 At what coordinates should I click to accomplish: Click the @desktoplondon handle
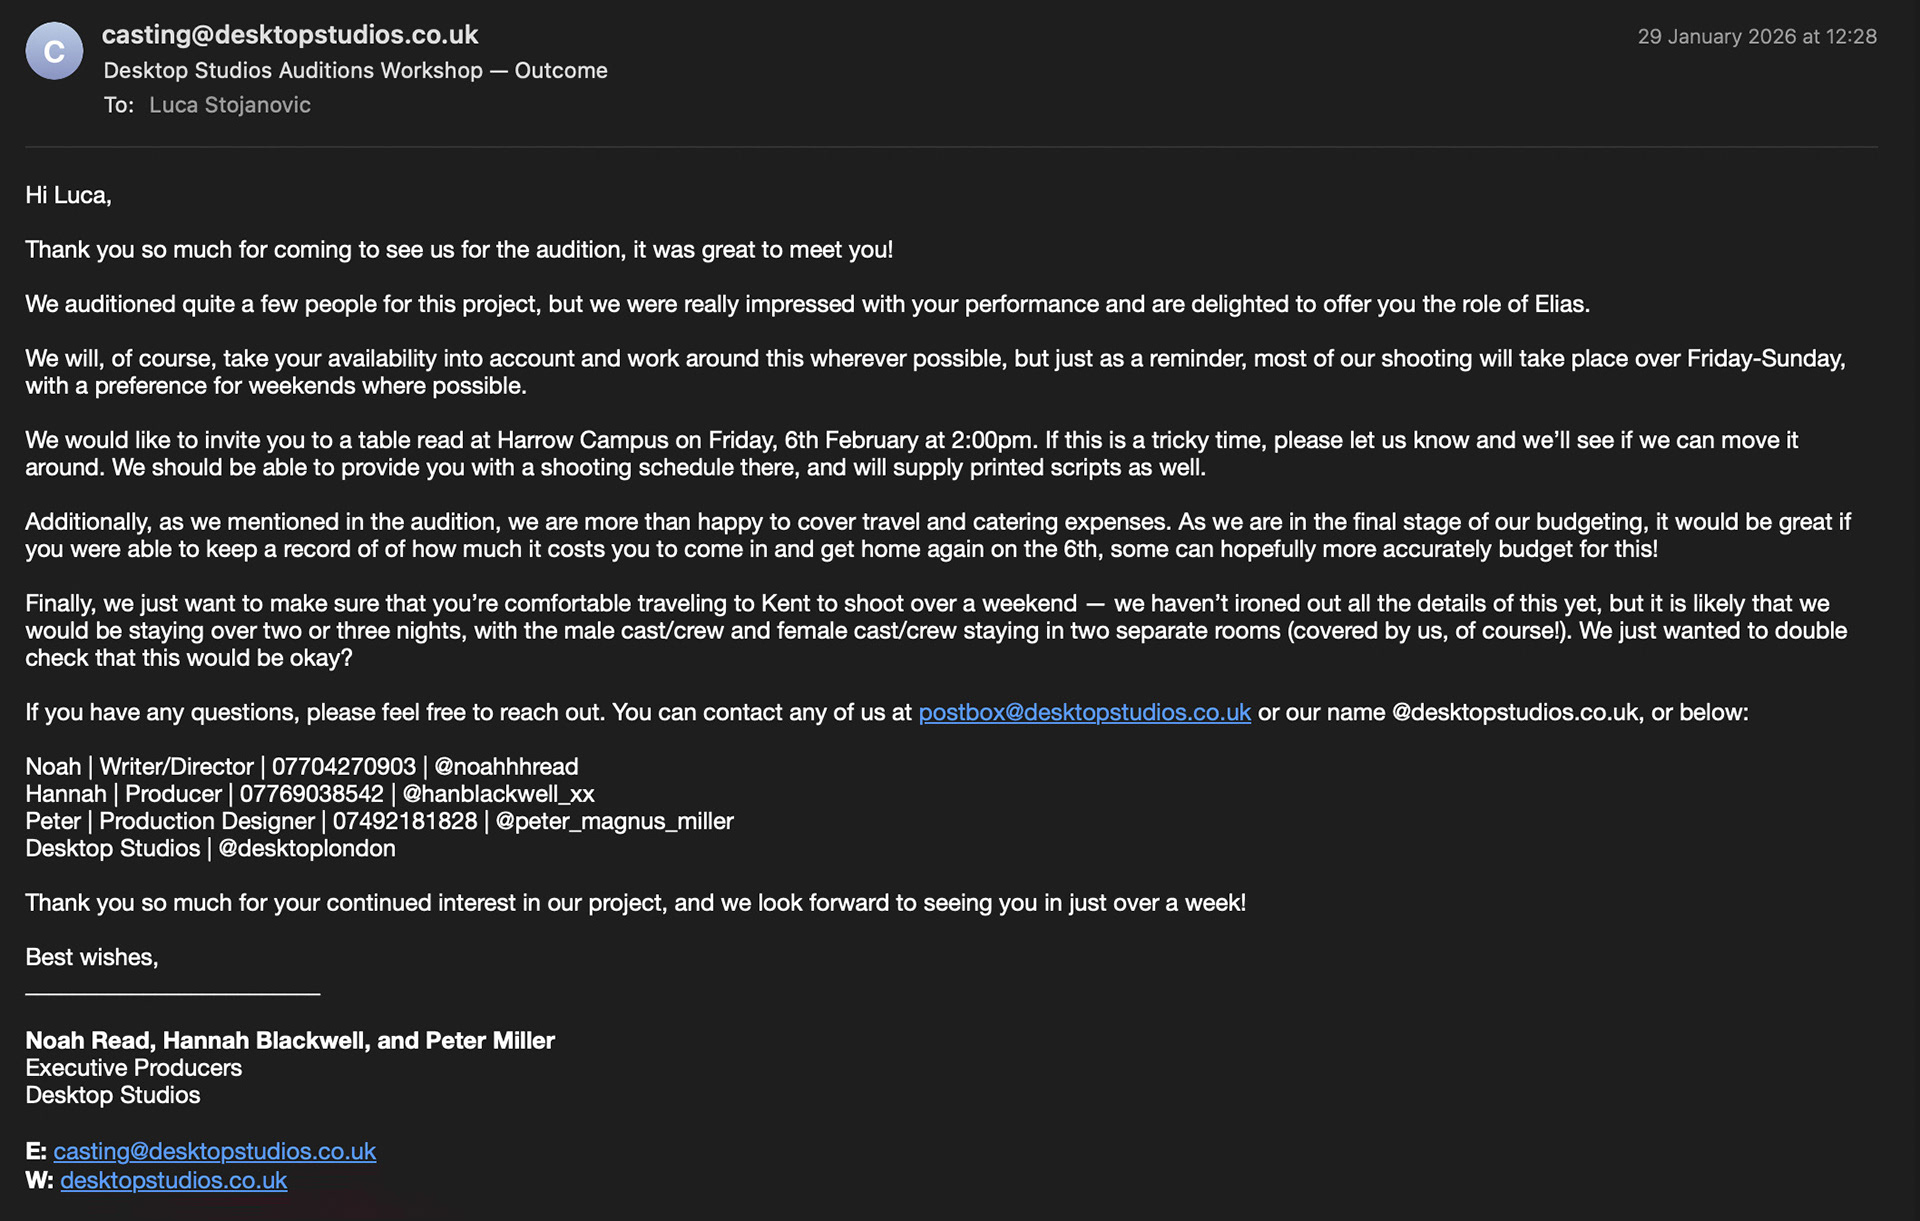pyautogui.click(x=307, y=849)
